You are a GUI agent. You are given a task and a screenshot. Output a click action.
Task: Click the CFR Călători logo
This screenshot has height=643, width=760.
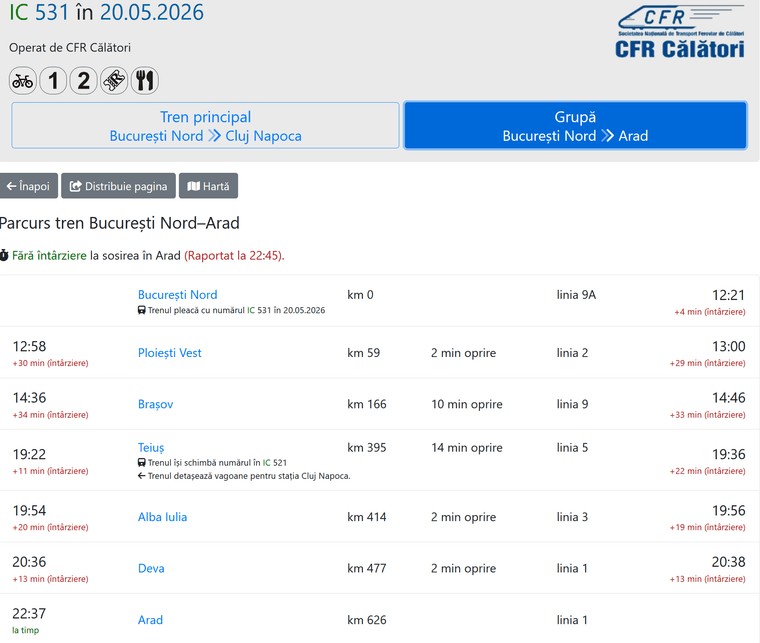coord(680,32)
